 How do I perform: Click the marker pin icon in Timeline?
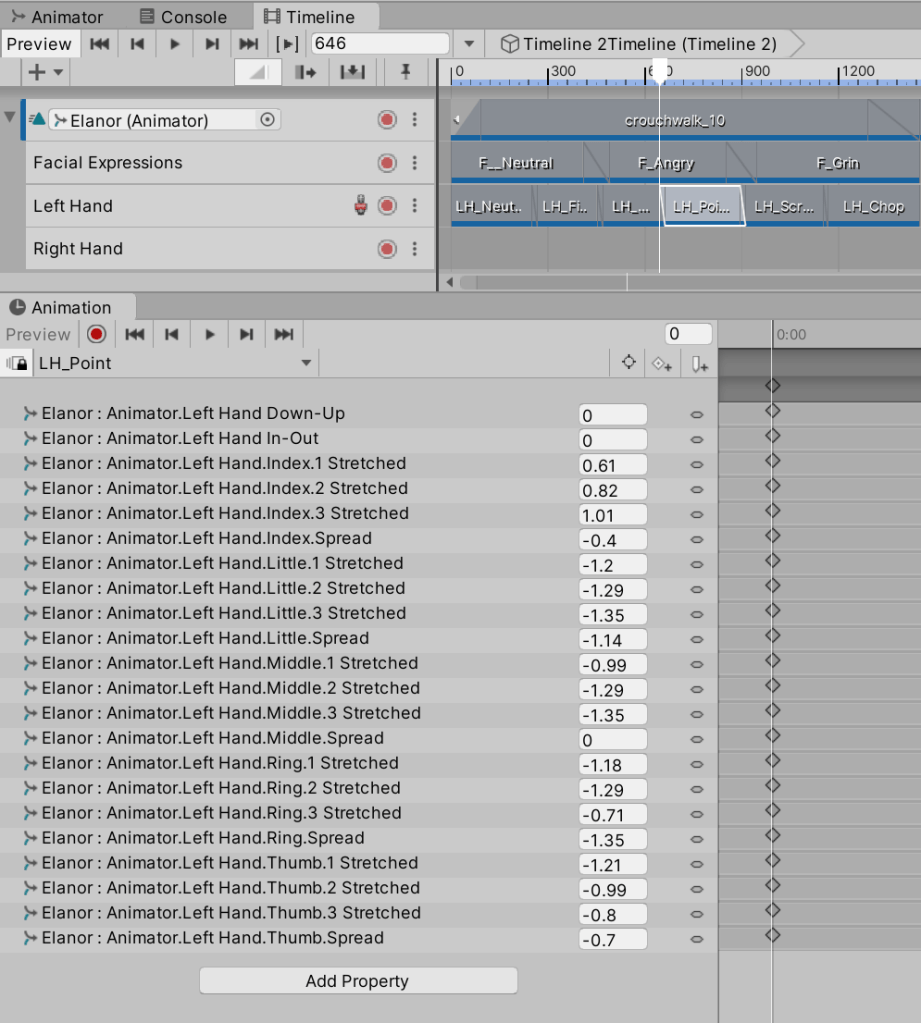[405, 72]
